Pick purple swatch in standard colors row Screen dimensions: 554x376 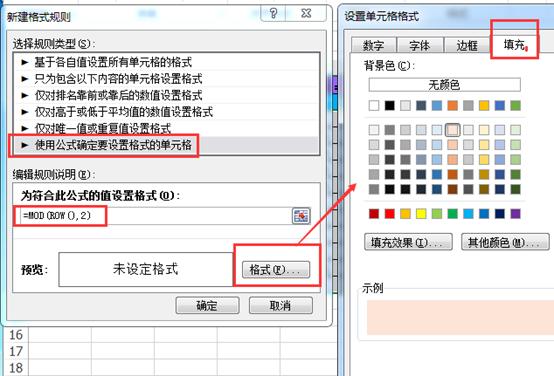click(515, 214)
